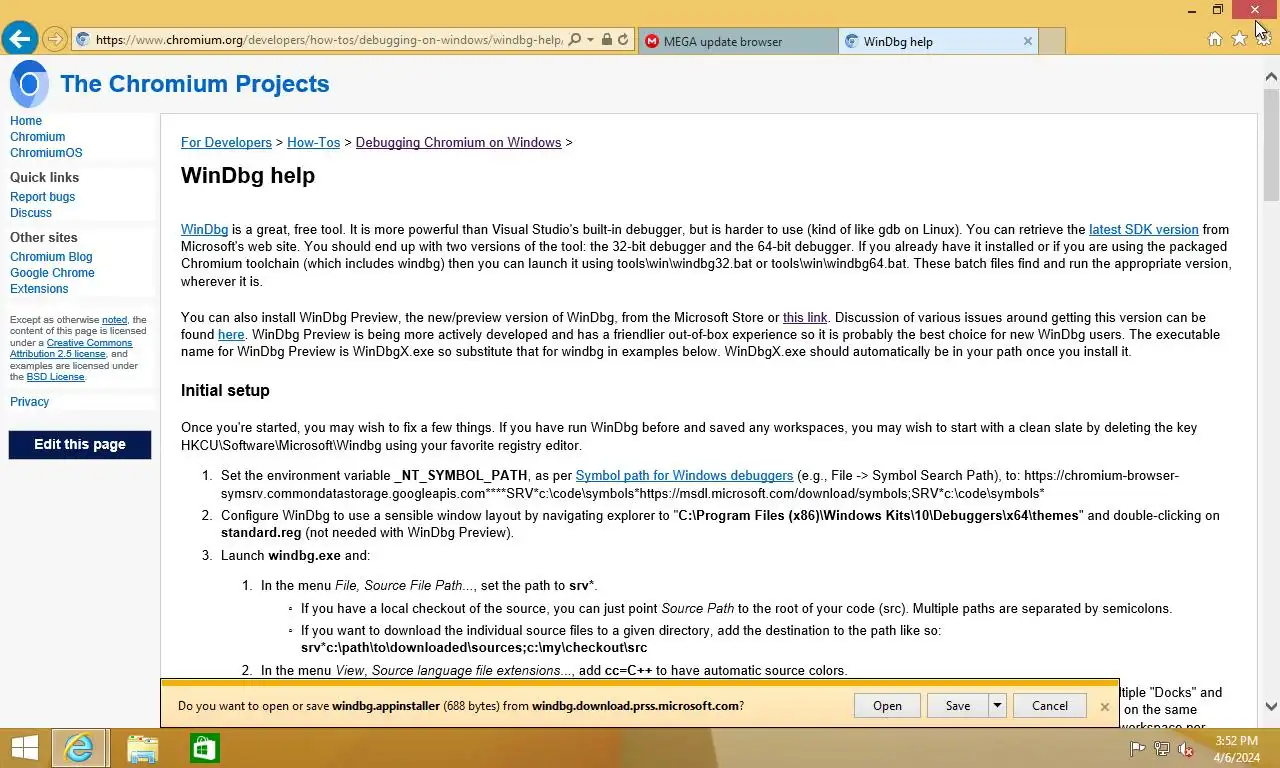Image resolution: width=1280 pixels, height=768 pixels.
Task: Click the WinDbg help page heading
Action: 248,176
